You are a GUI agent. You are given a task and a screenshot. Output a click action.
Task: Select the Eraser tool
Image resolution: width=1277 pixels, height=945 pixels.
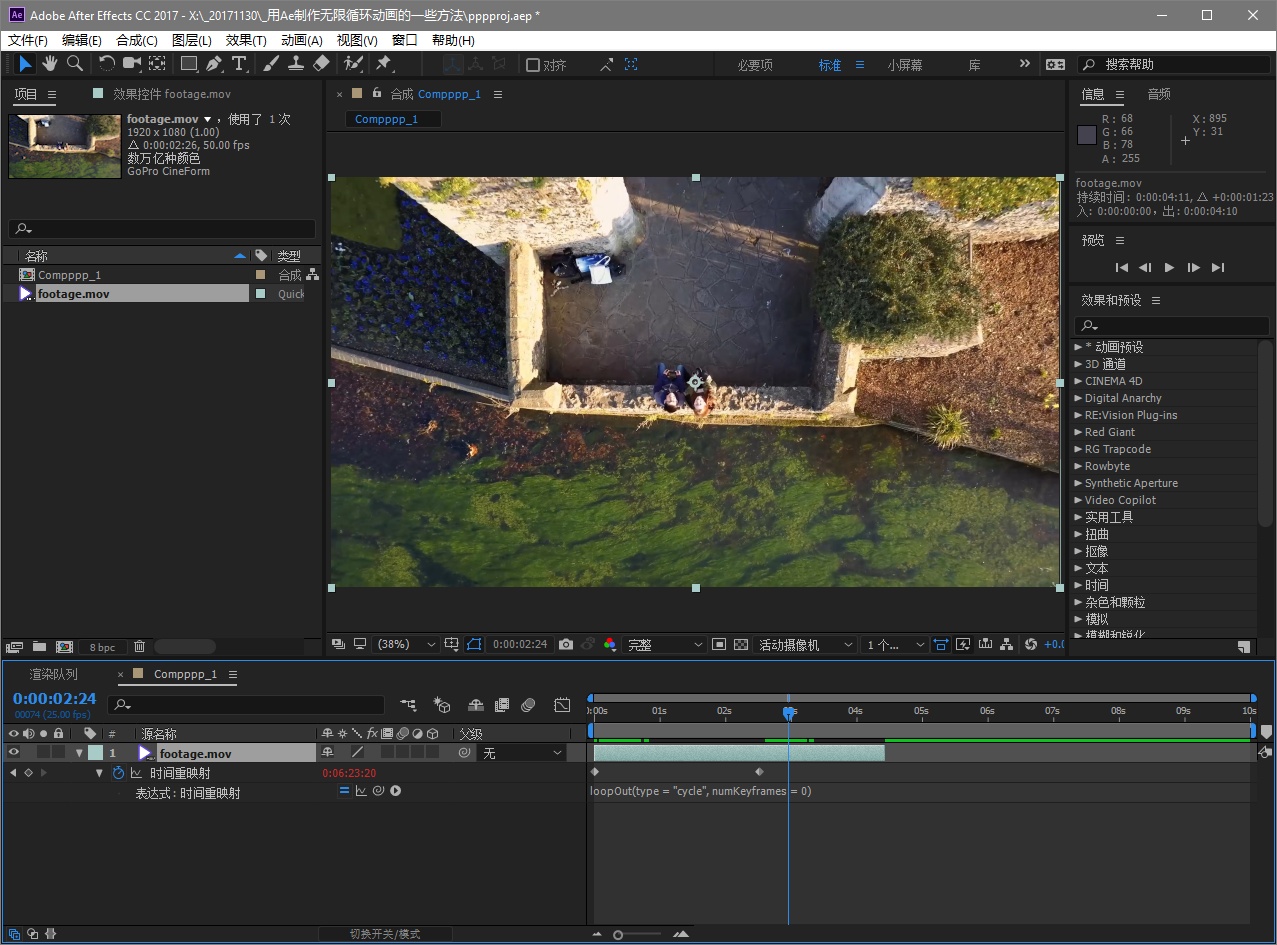(x=321, y=64)
